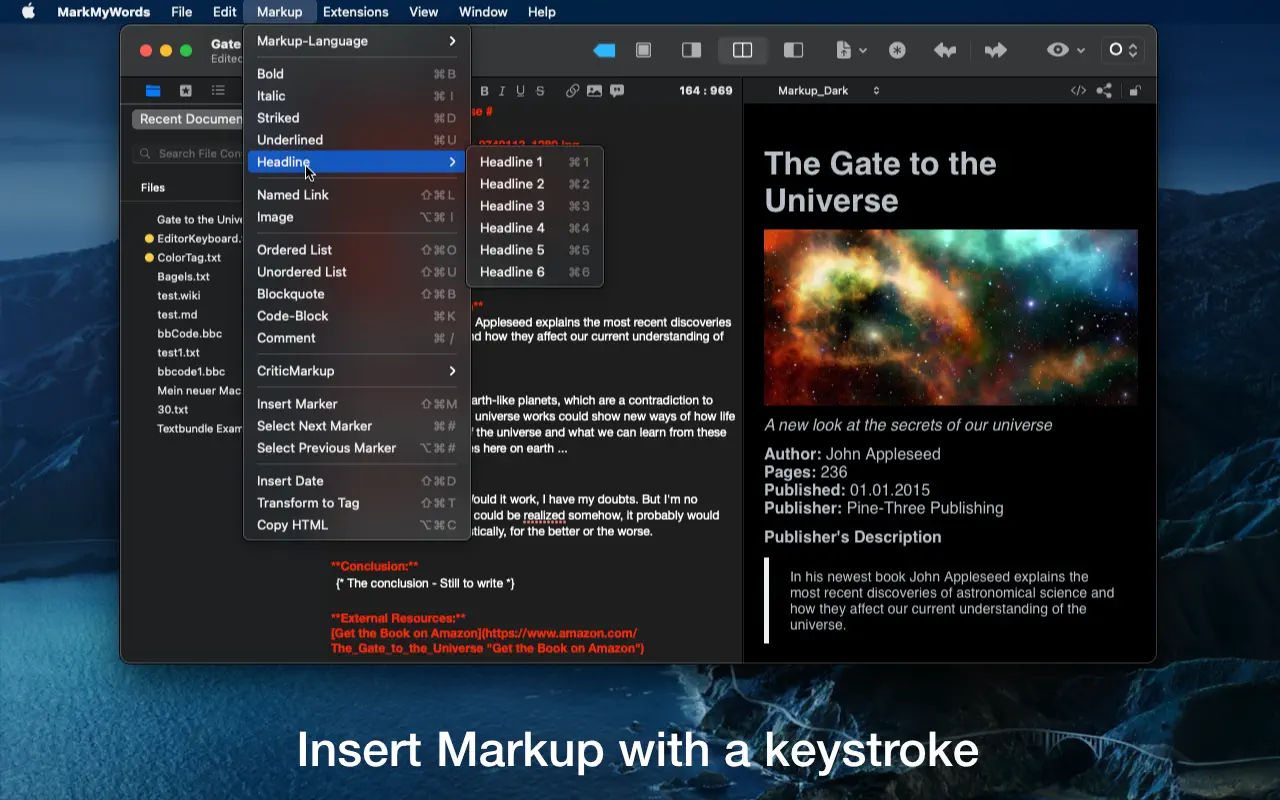Open the Extensions menu in menu bar

(355, 12)
